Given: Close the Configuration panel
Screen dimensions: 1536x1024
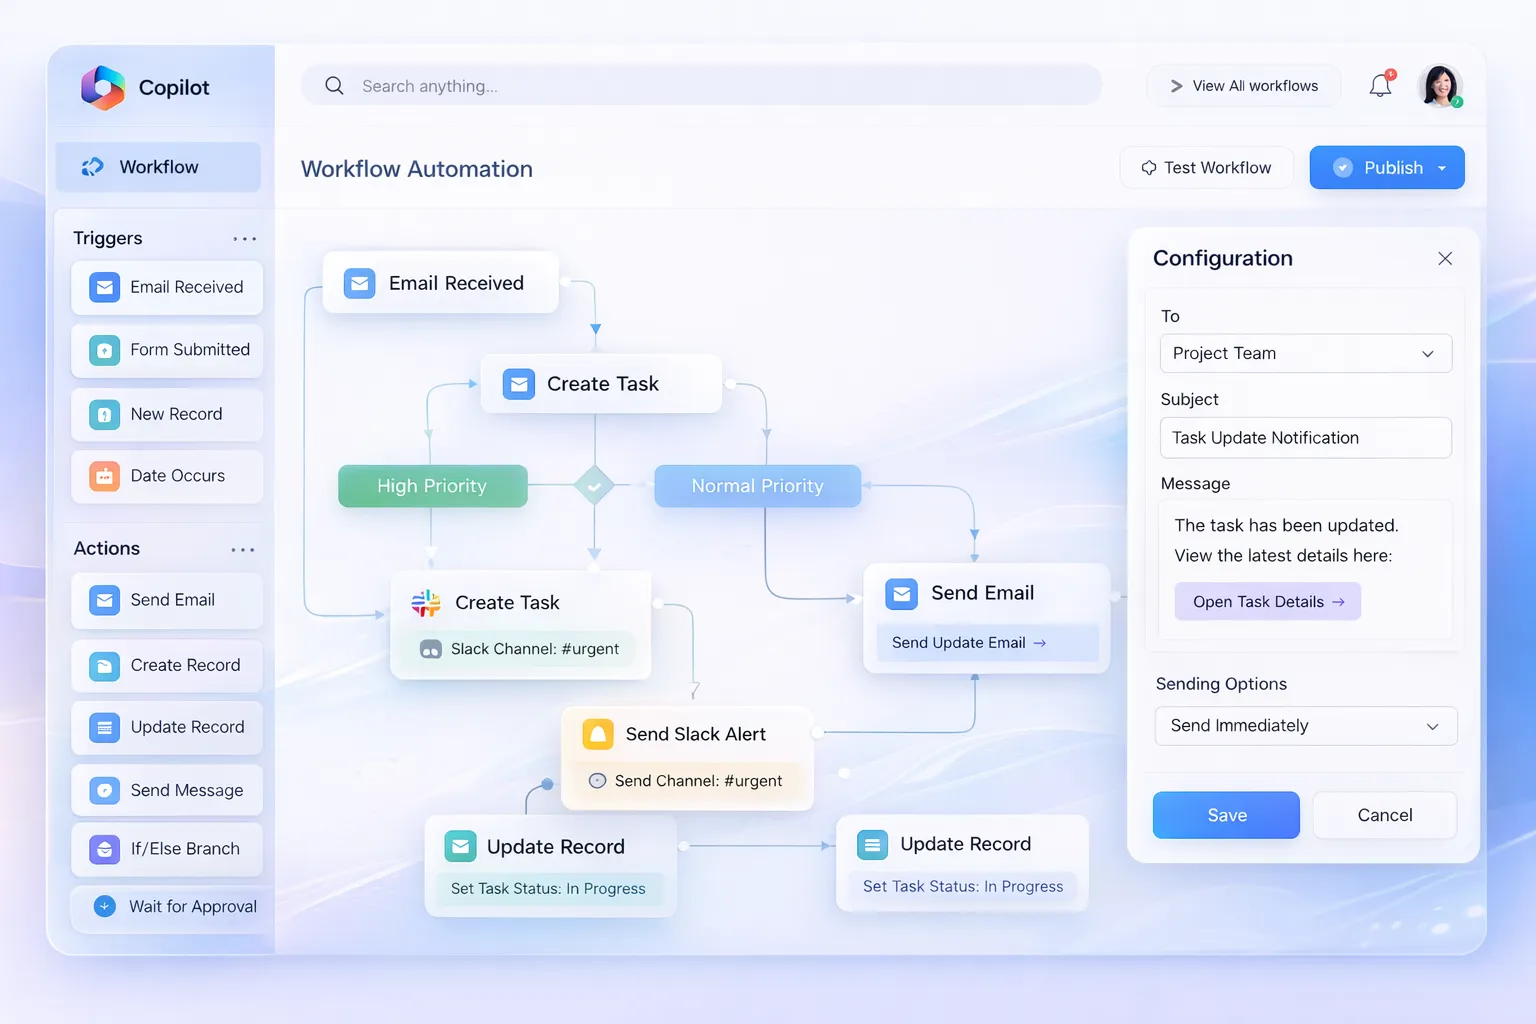Looking at the screenshot, I should (x=1445, y=259).
